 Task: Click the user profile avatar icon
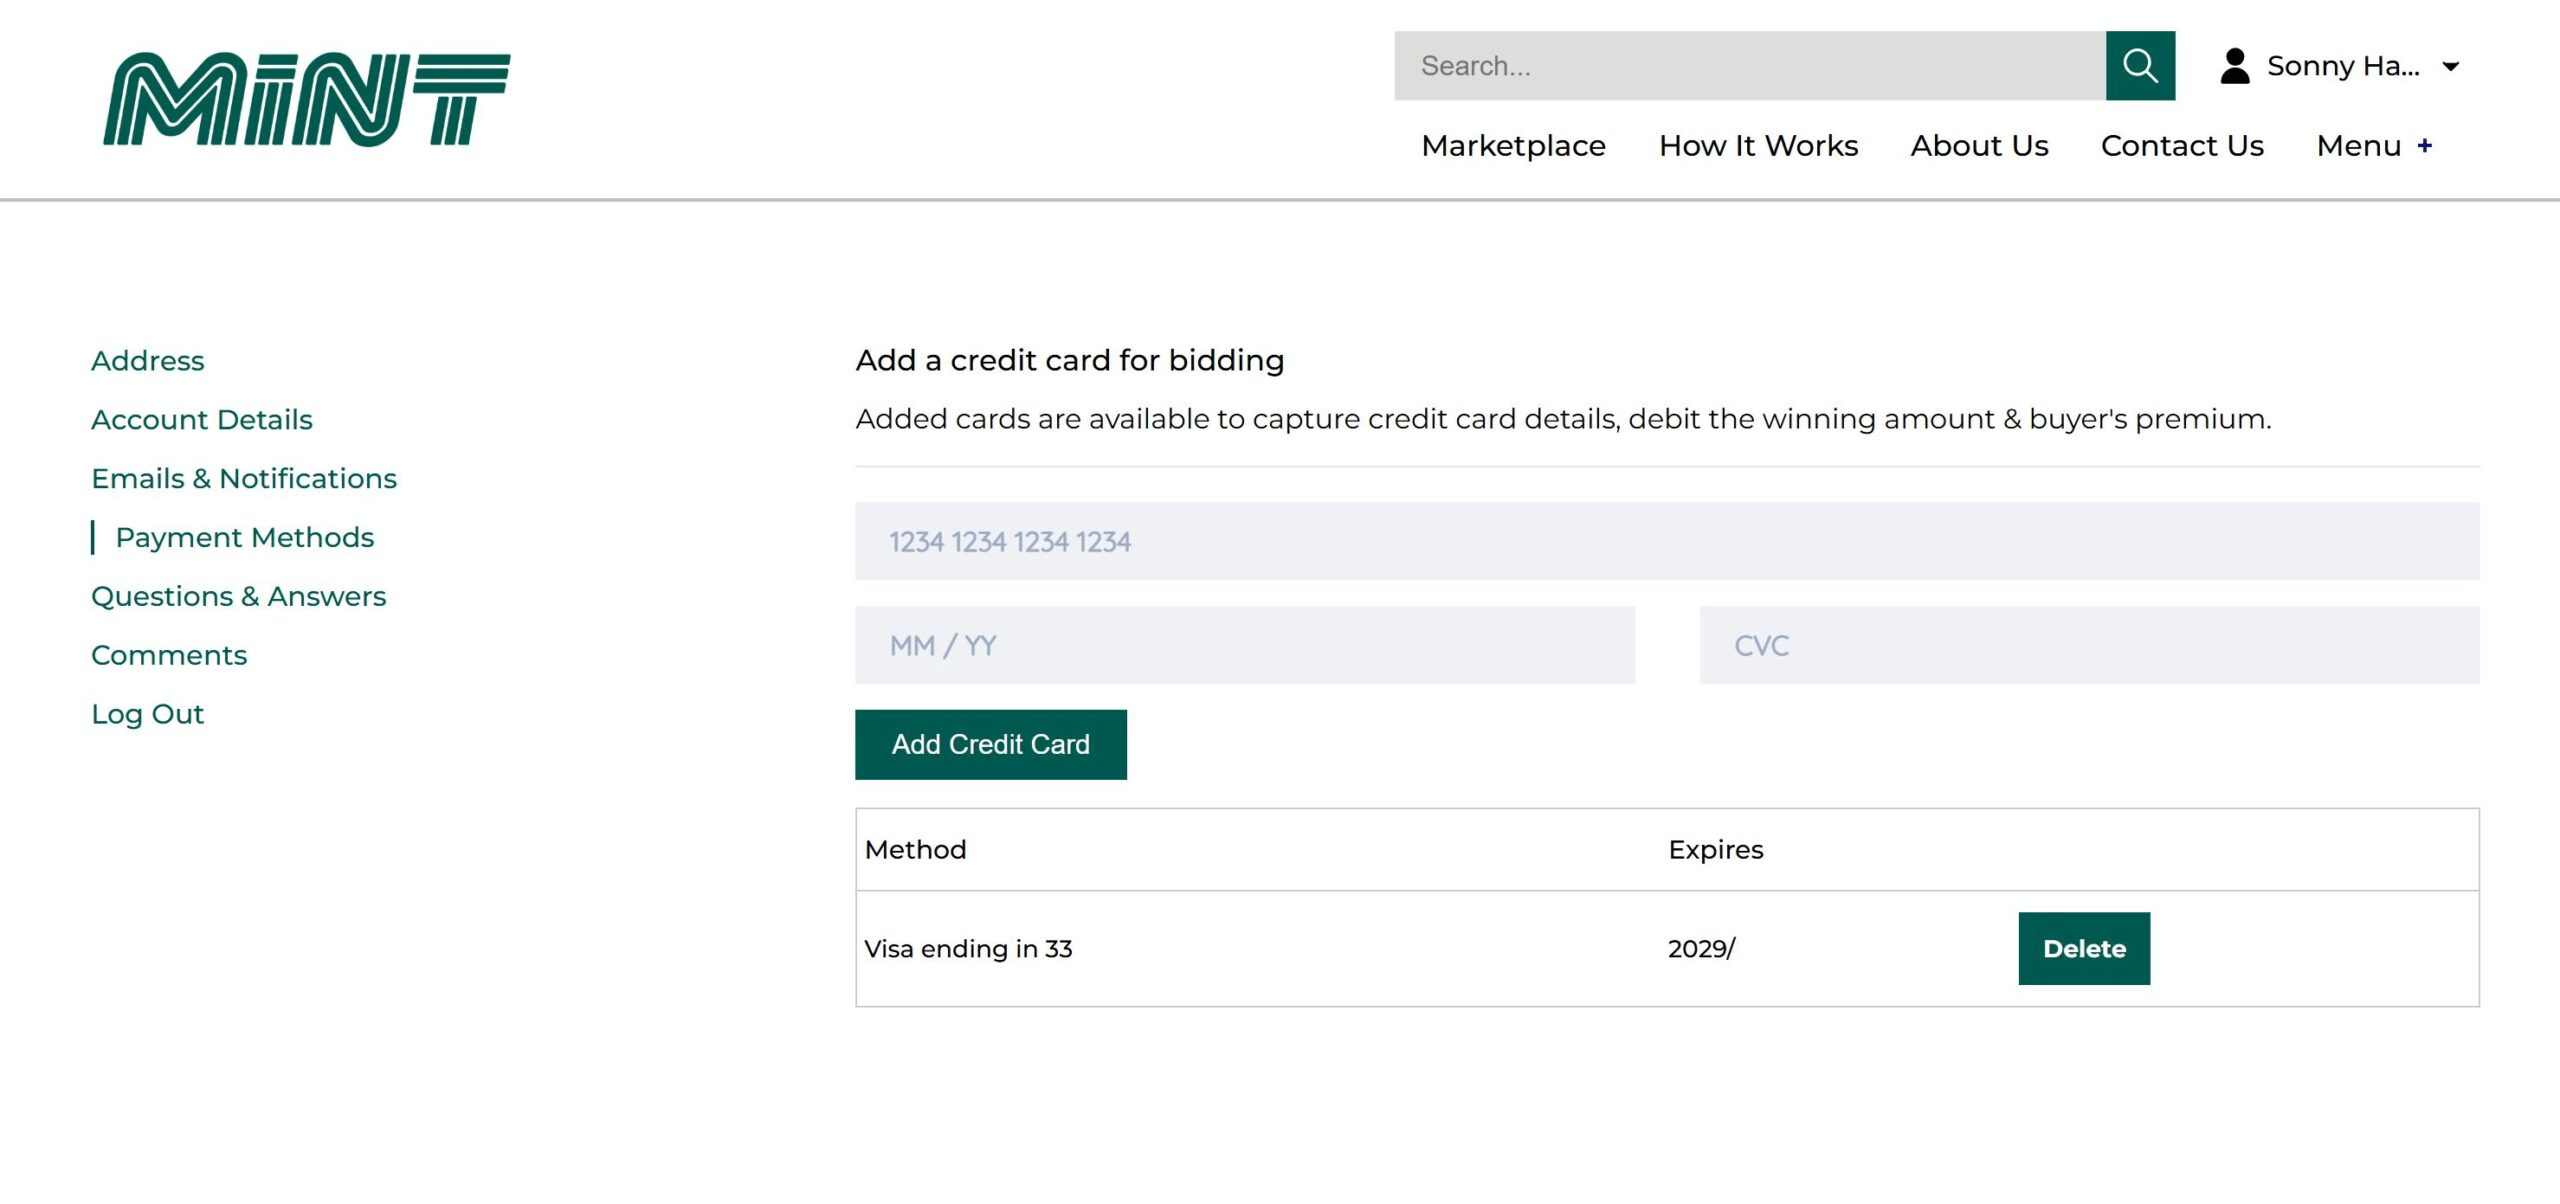(2234, 66)
